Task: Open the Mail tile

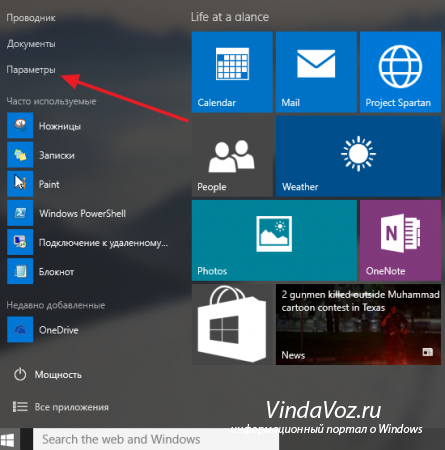Action: 316,72
